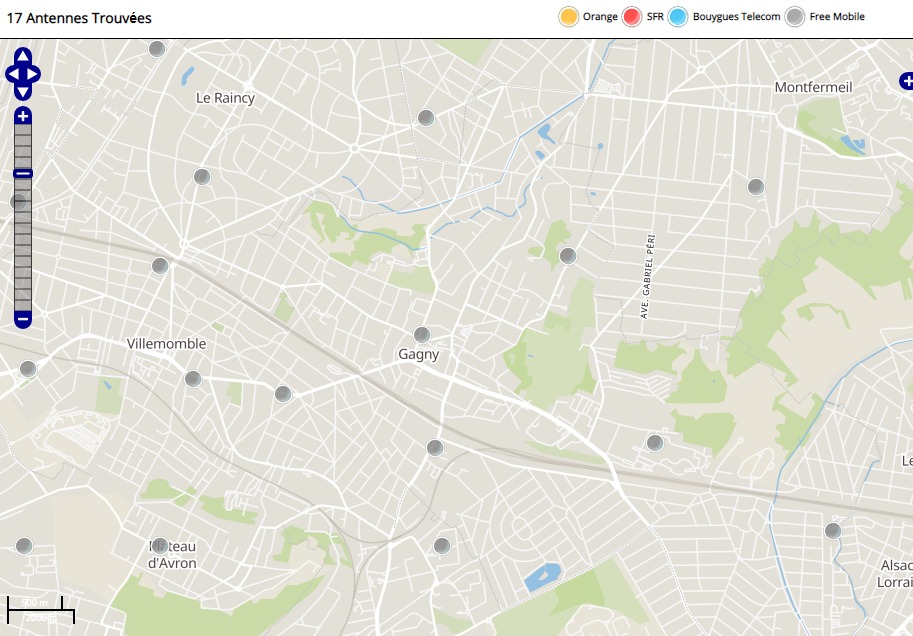Image resolution: width=913 pixels, height=636 pixels.
Task: Toggle the Free Mobile operator filter
Action: [795, 17]
